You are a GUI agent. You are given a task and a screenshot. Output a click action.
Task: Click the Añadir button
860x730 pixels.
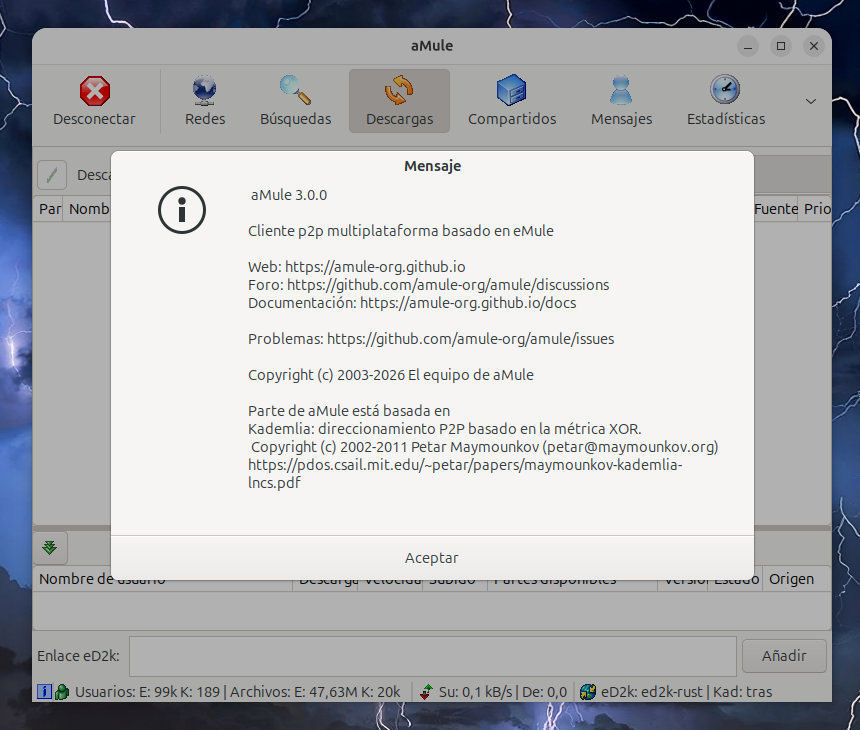coord(784,655)
